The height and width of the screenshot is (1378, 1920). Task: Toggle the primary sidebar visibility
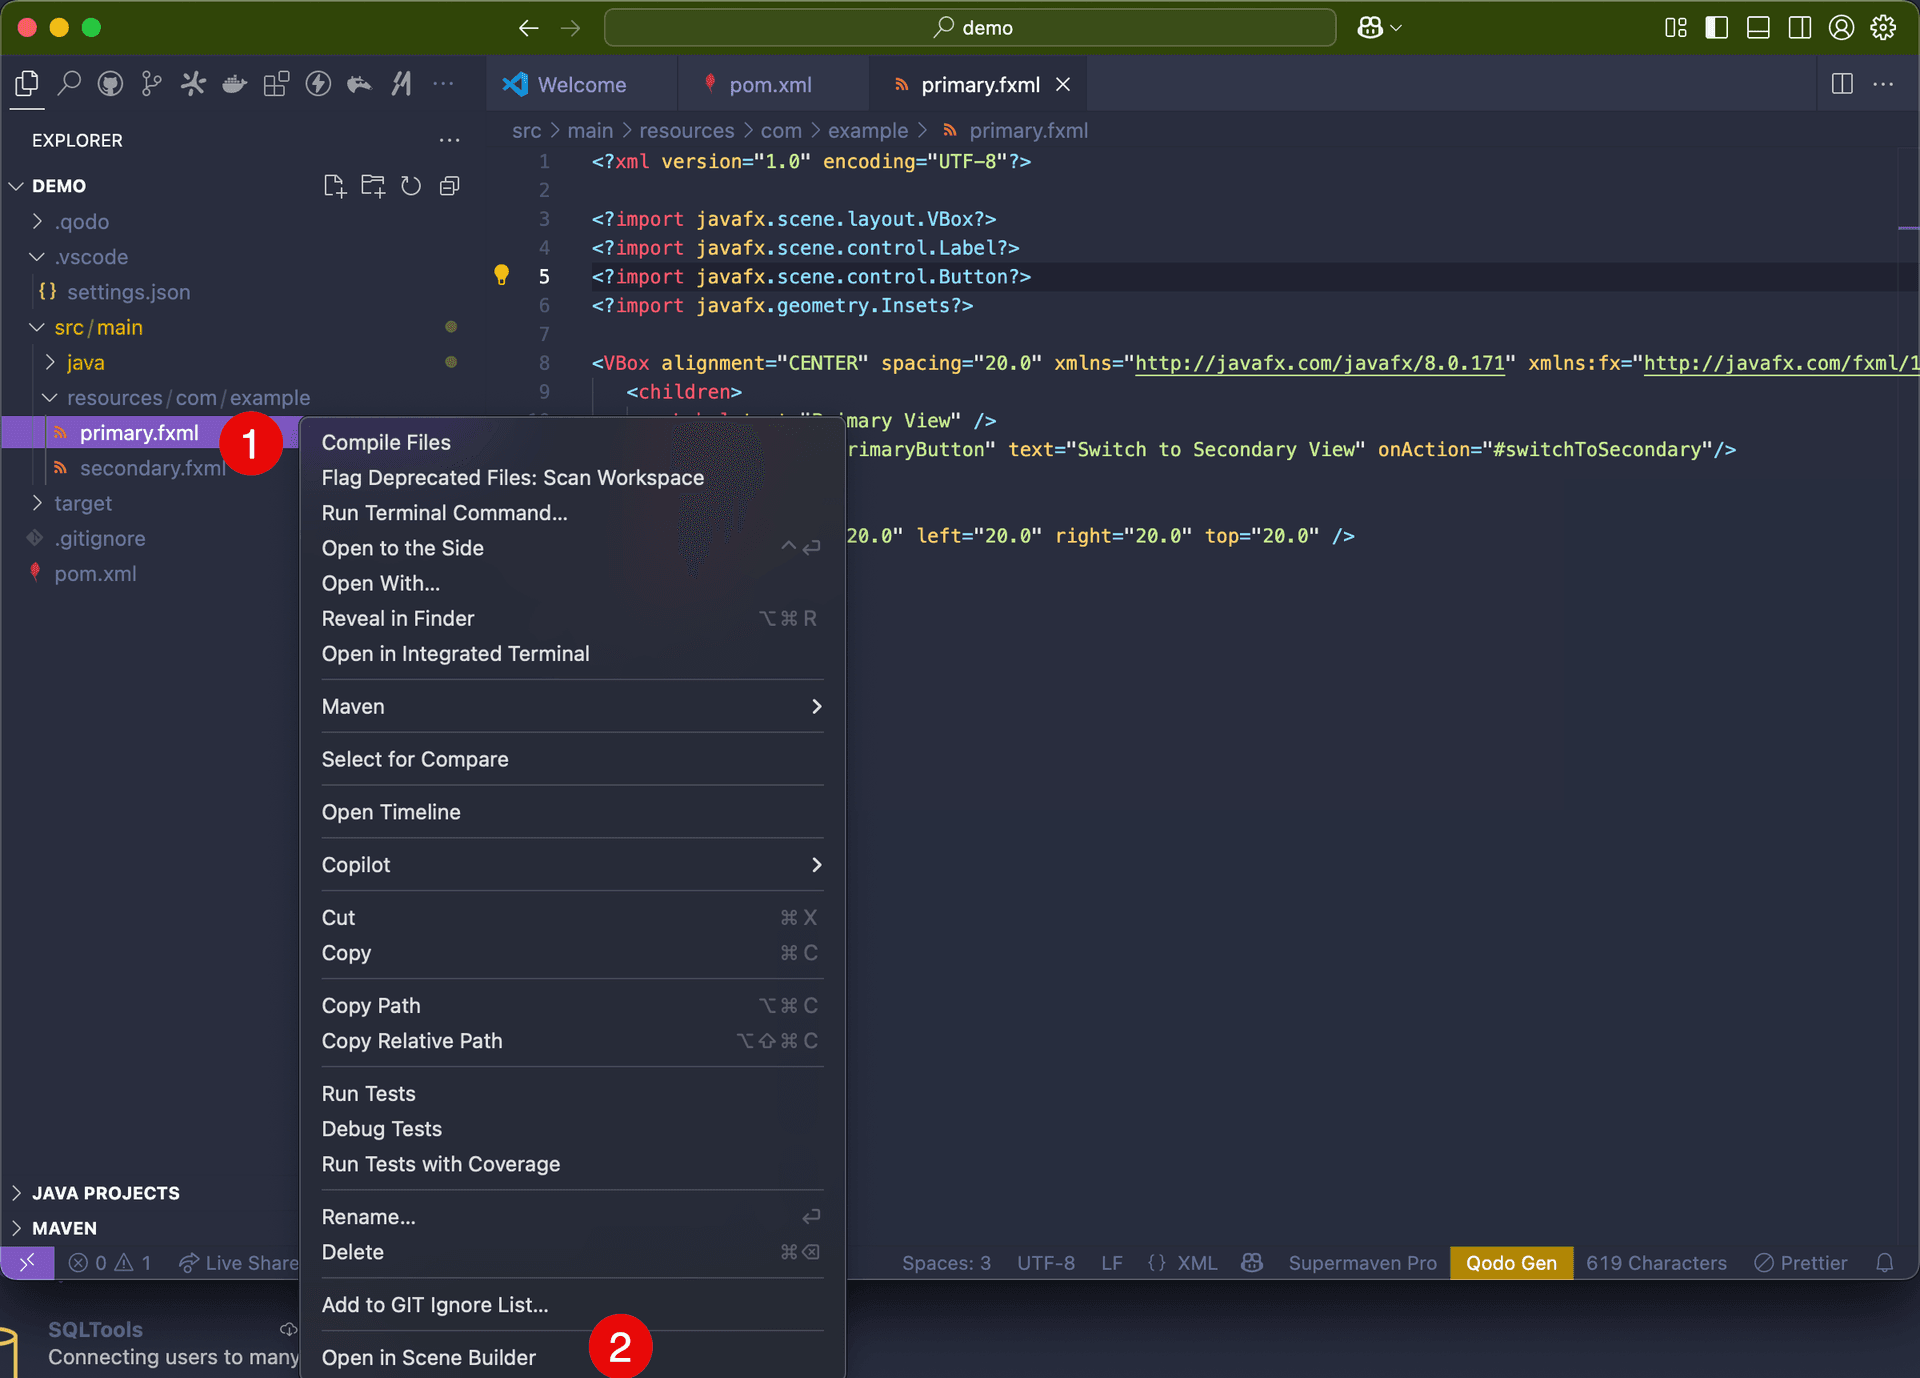(x=1717, y=27)
